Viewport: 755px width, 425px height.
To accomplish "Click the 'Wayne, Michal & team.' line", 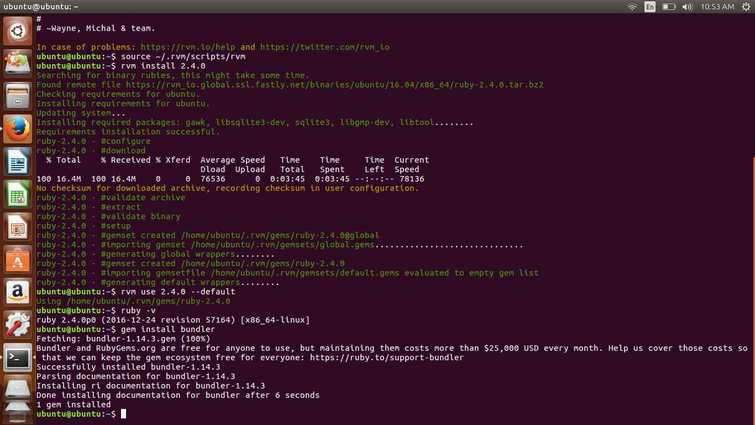I will [x=96, y=28].
